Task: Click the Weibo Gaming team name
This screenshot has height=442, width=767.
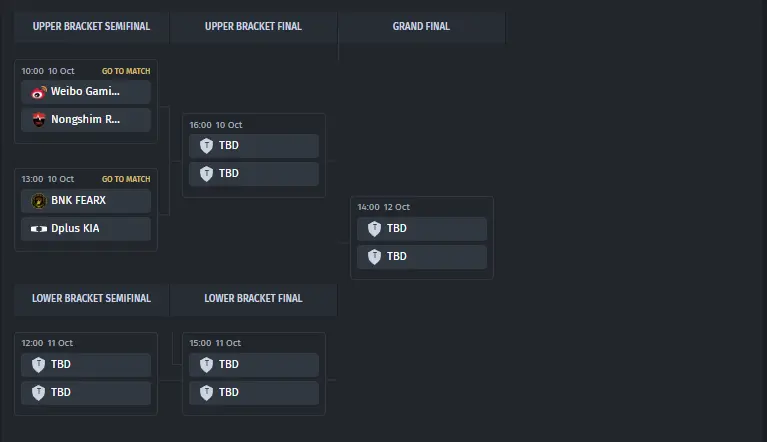Action: coord(85,92)
